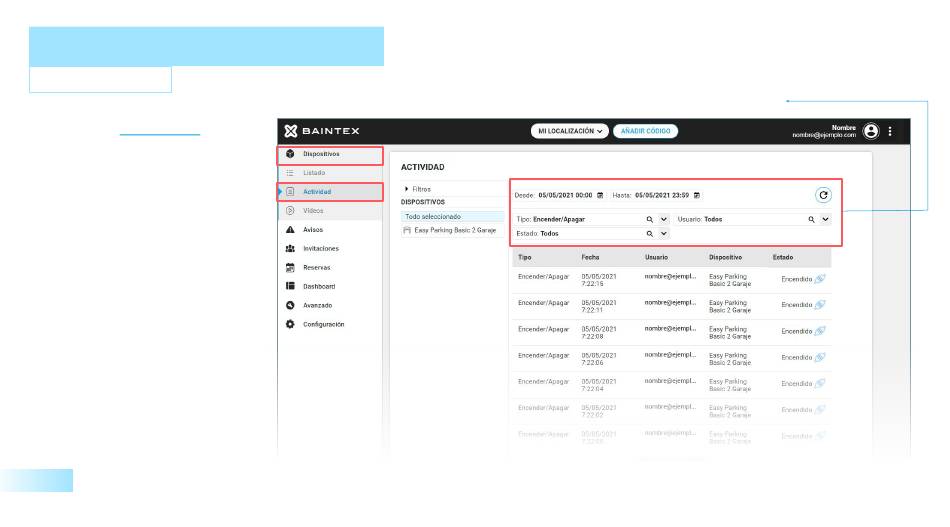
Task: Go to Reservas in the sidebar
Action: point(317,268)
